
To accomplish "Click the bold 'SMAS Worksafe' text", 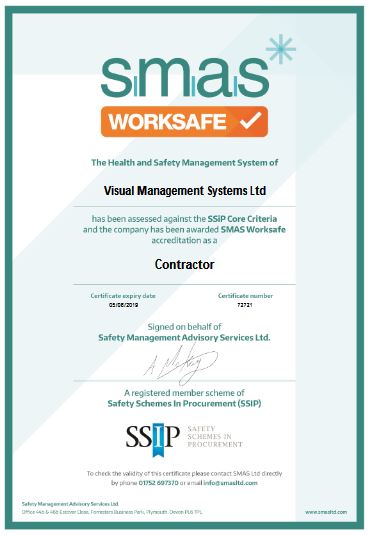I will (253, 230).
